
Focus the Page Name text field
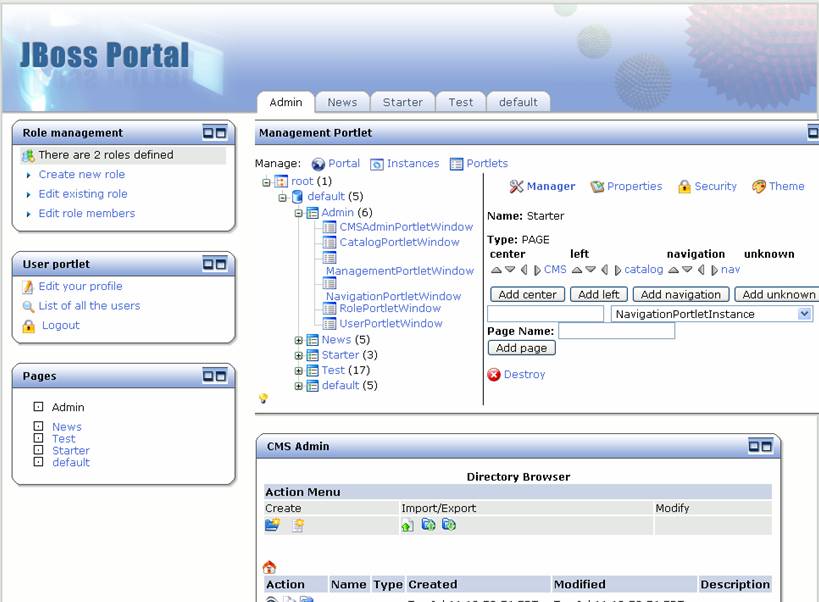point(616,330)
